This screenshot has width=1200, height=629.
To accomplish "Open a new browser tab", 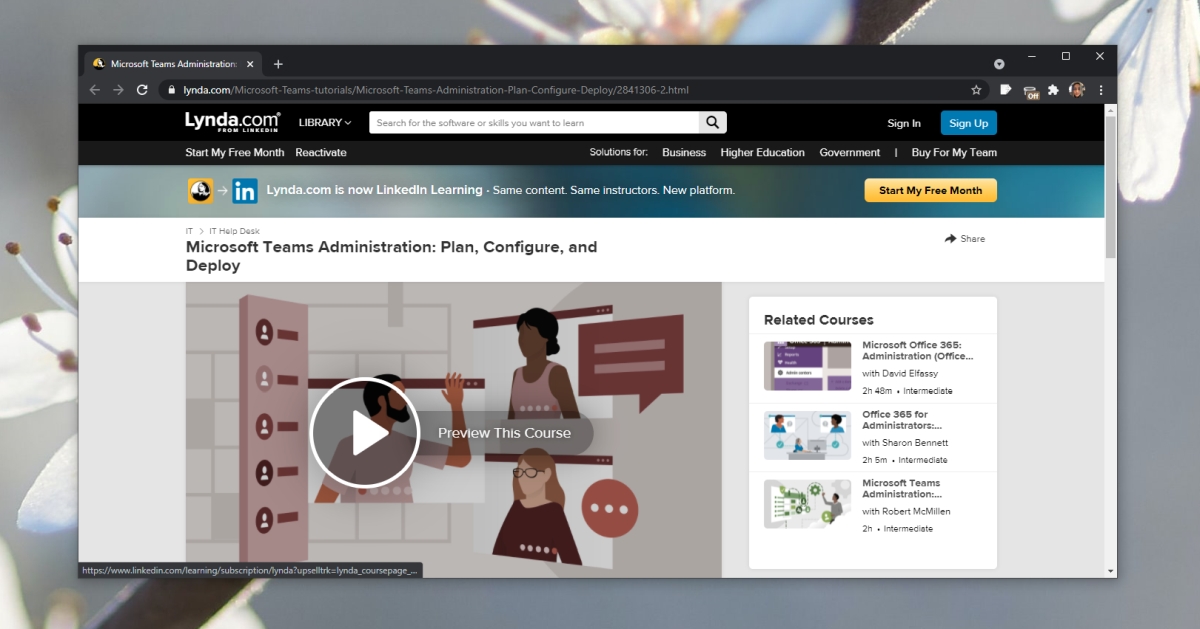I will point(278,64).
